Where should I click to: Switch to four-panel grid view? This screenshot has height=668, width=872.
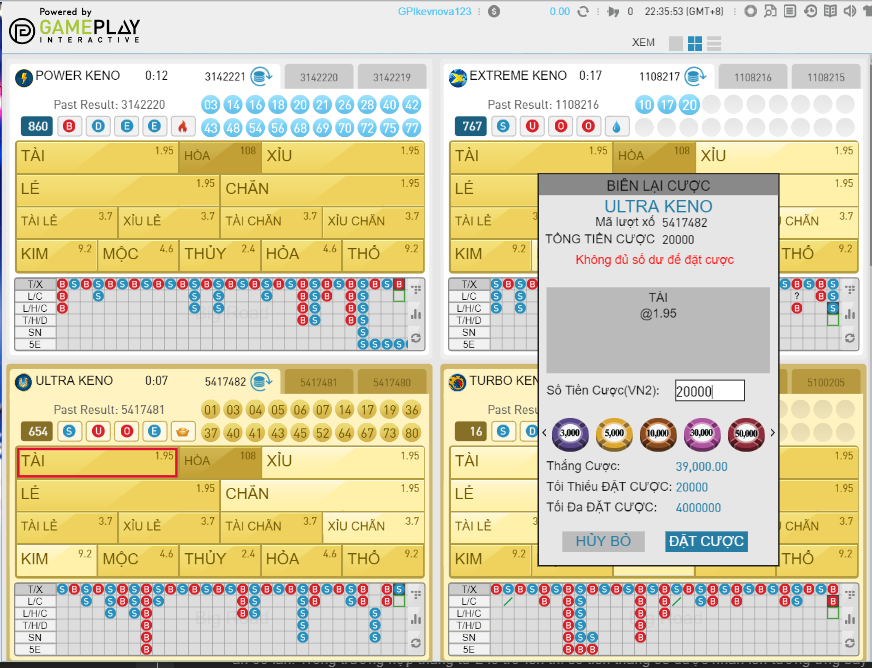(695, 44)
